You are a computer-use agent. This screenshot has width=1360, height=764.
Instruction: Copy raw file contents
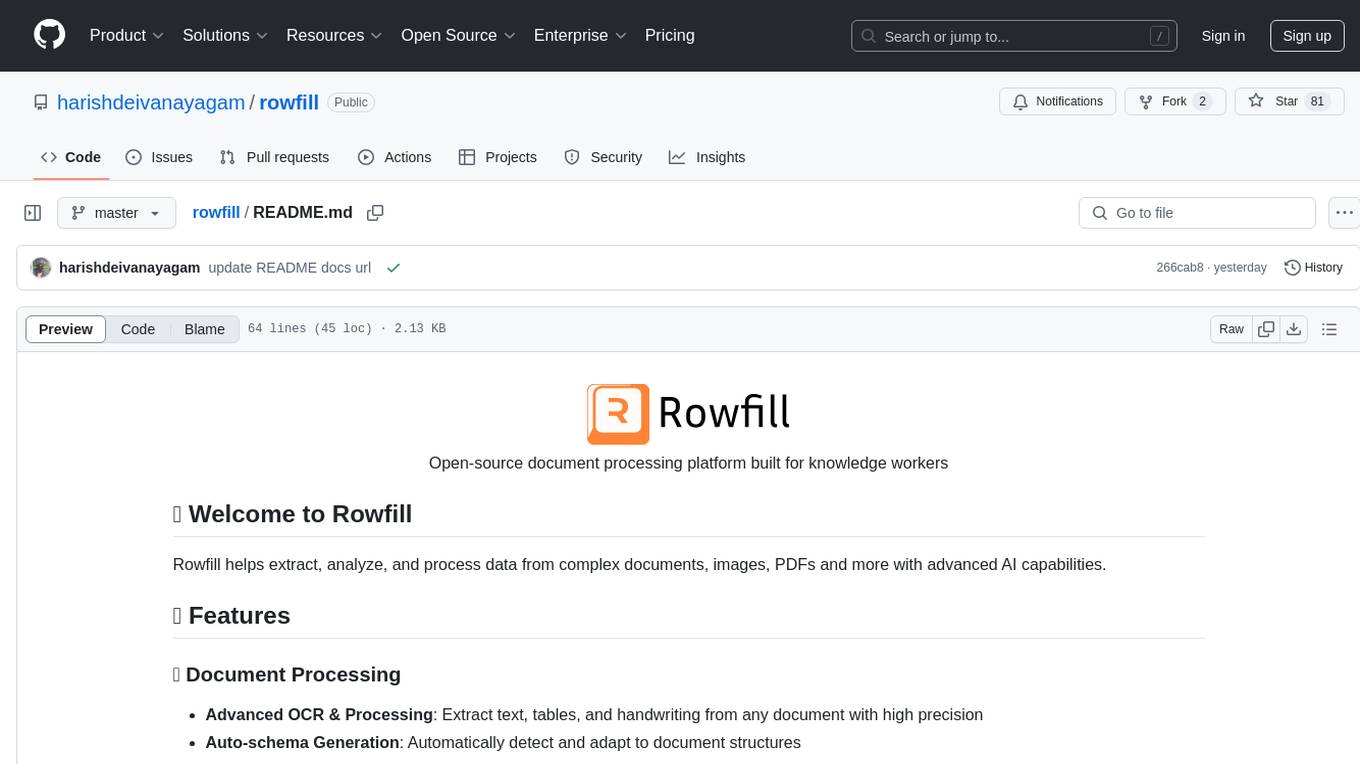coord(1266,329)
